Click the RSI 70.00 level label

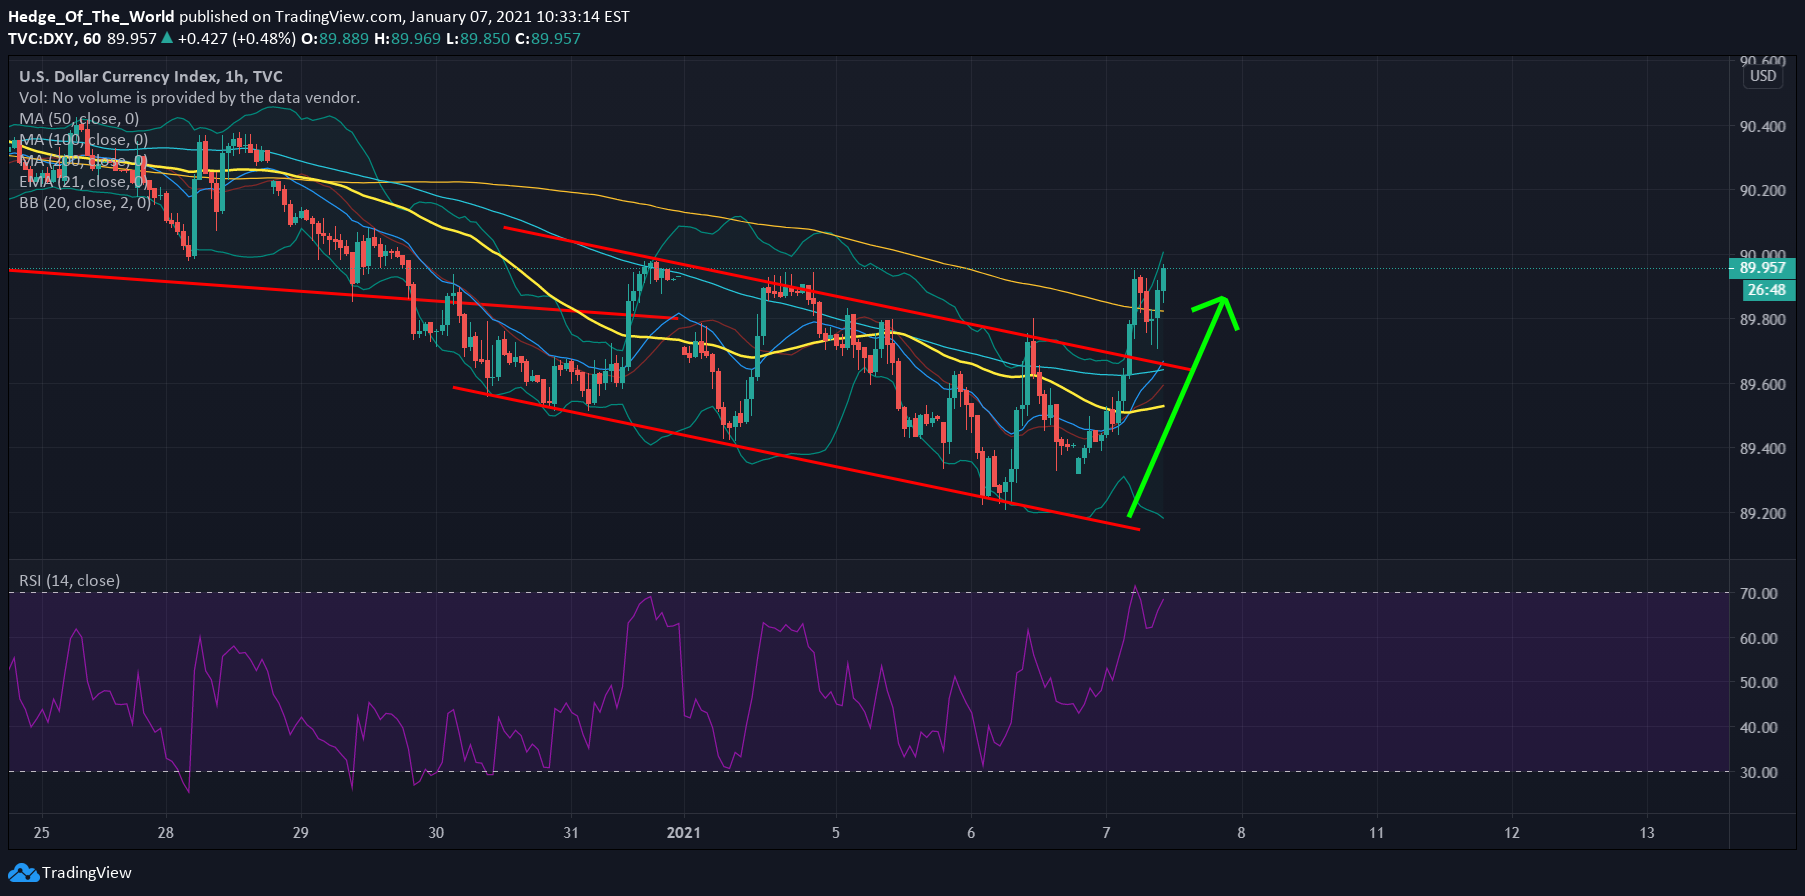(1759, 593)
